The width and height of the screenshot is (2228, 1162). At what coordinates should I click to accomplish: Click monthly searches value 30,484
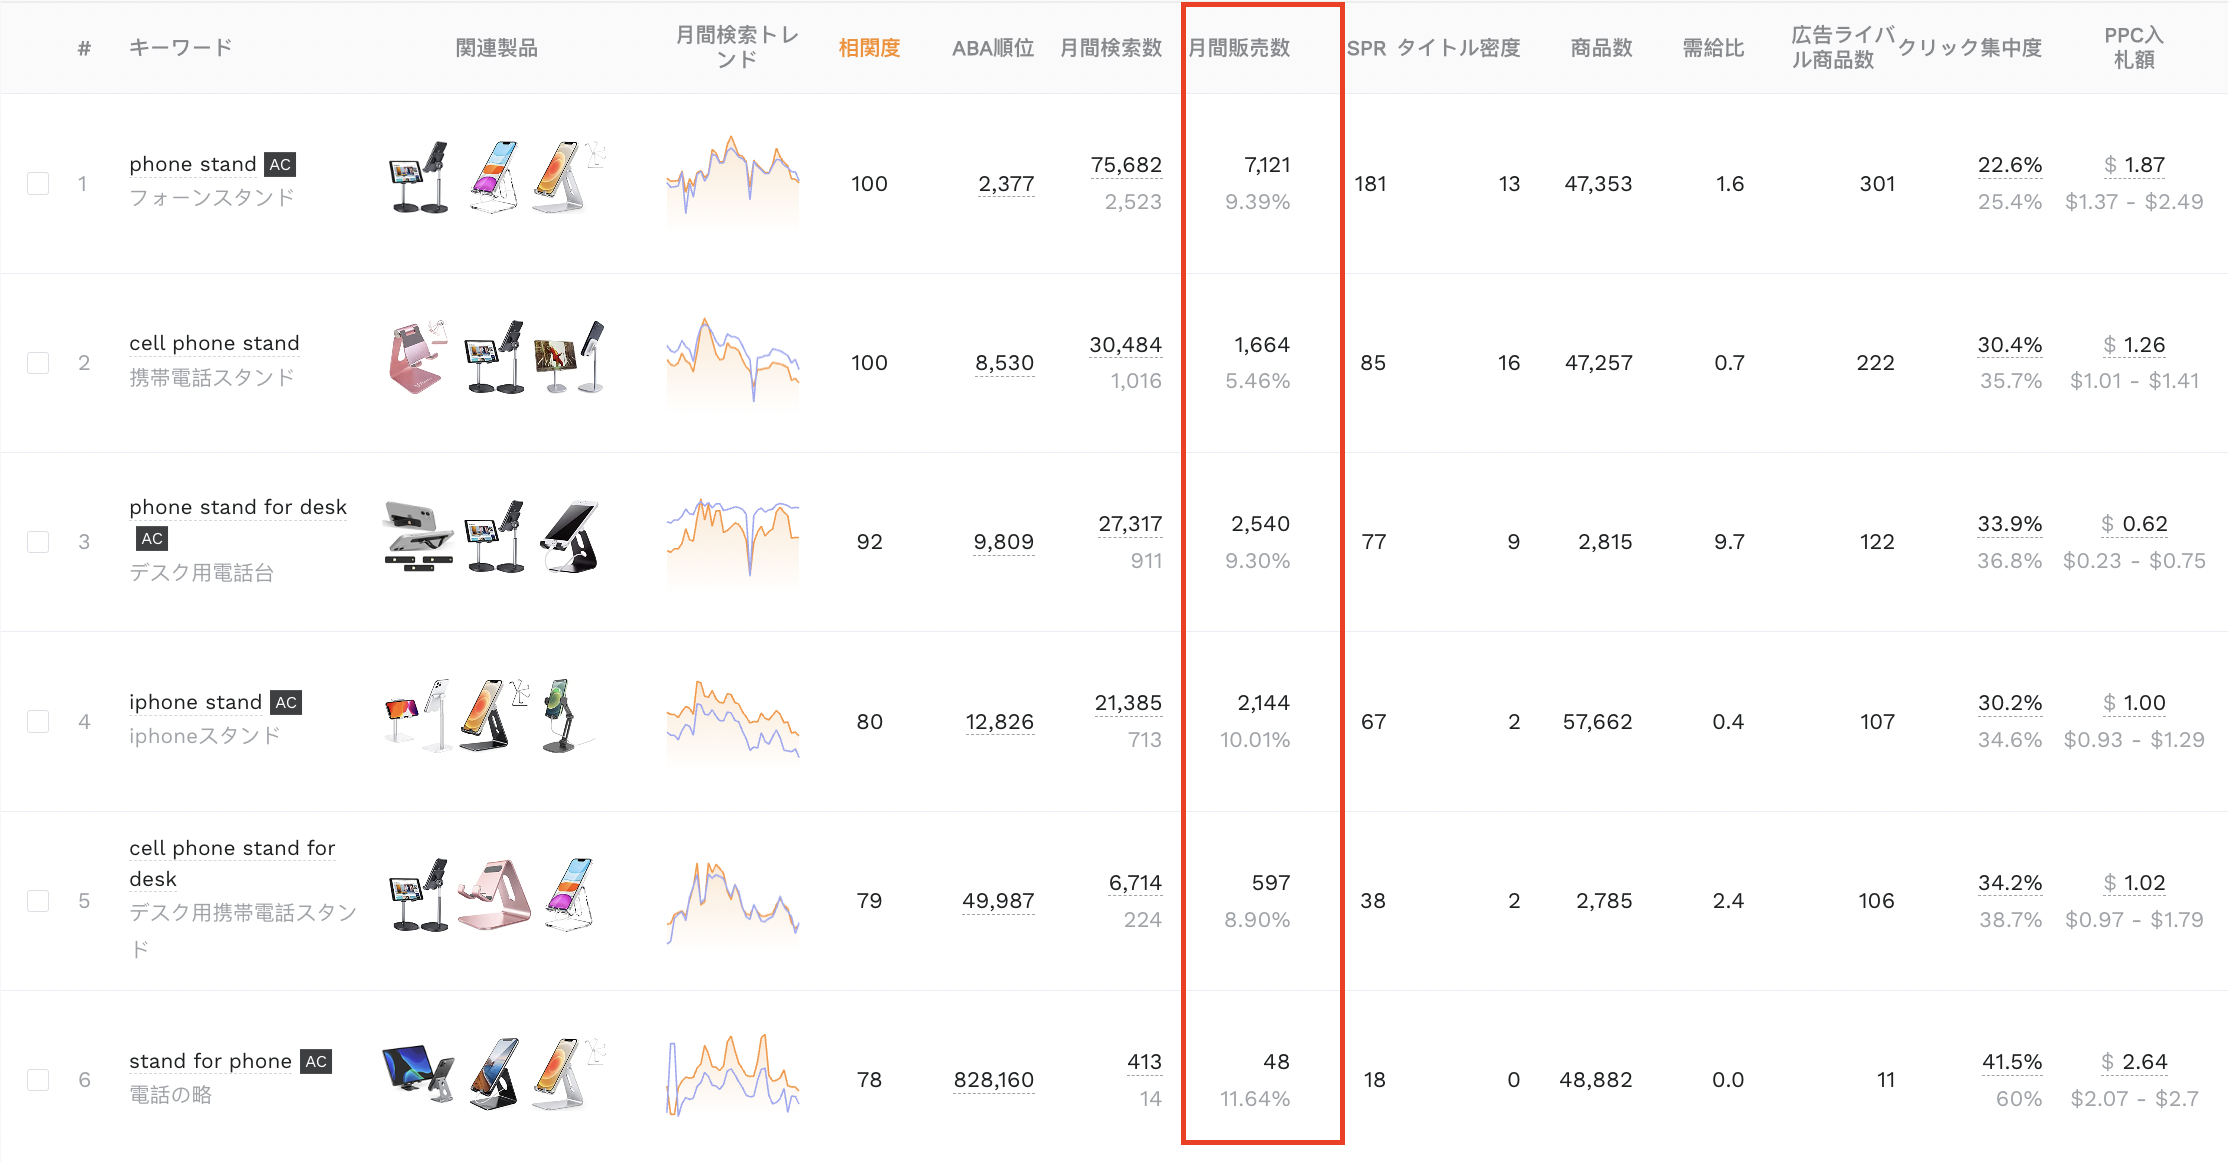(x=1125, y=345)
